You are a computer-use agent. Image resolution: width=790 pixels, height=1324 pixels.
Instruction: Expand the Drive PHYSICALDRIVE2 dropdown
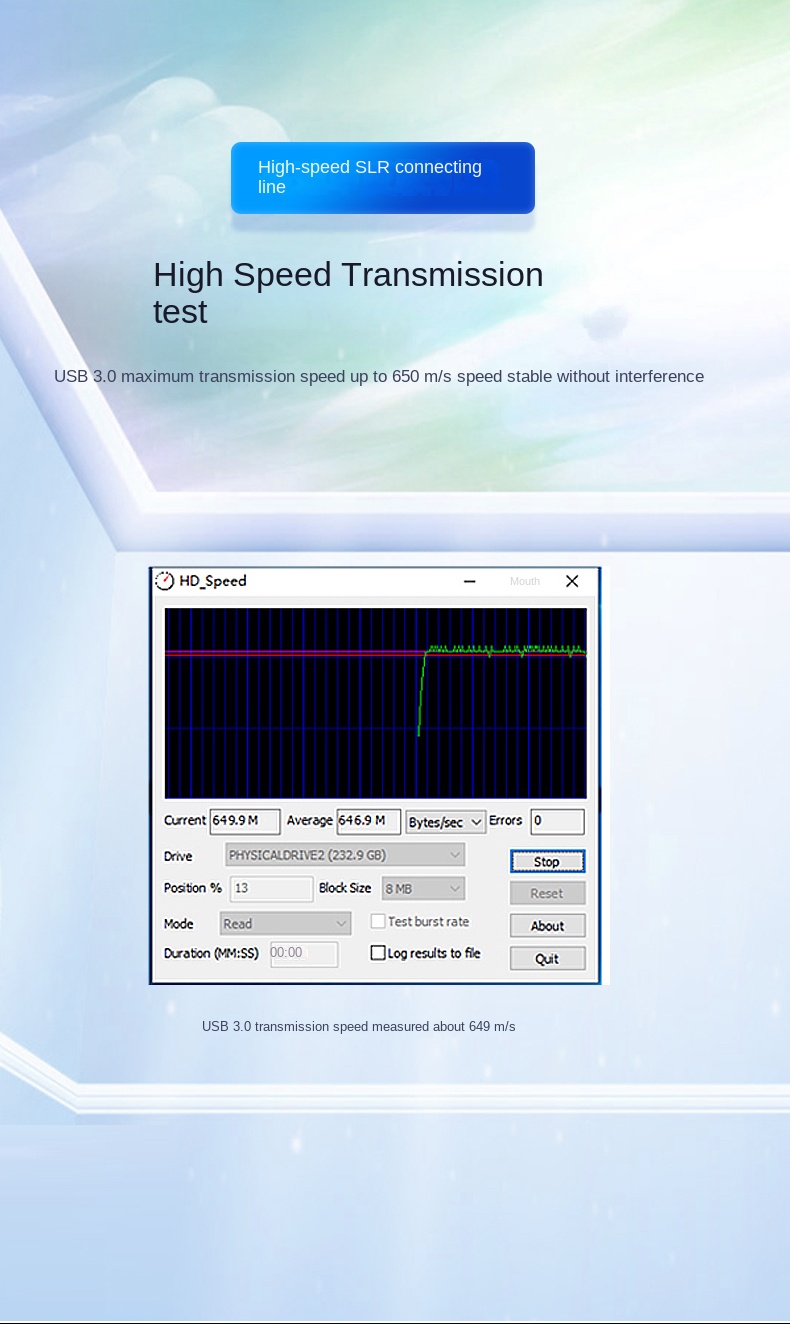point(345,855)
